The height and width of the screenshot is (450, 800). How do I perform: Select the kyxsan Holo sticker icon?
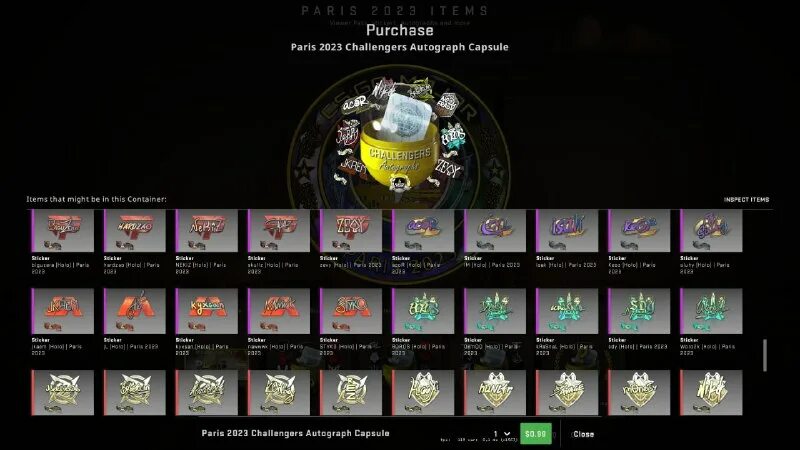point(207,311)
